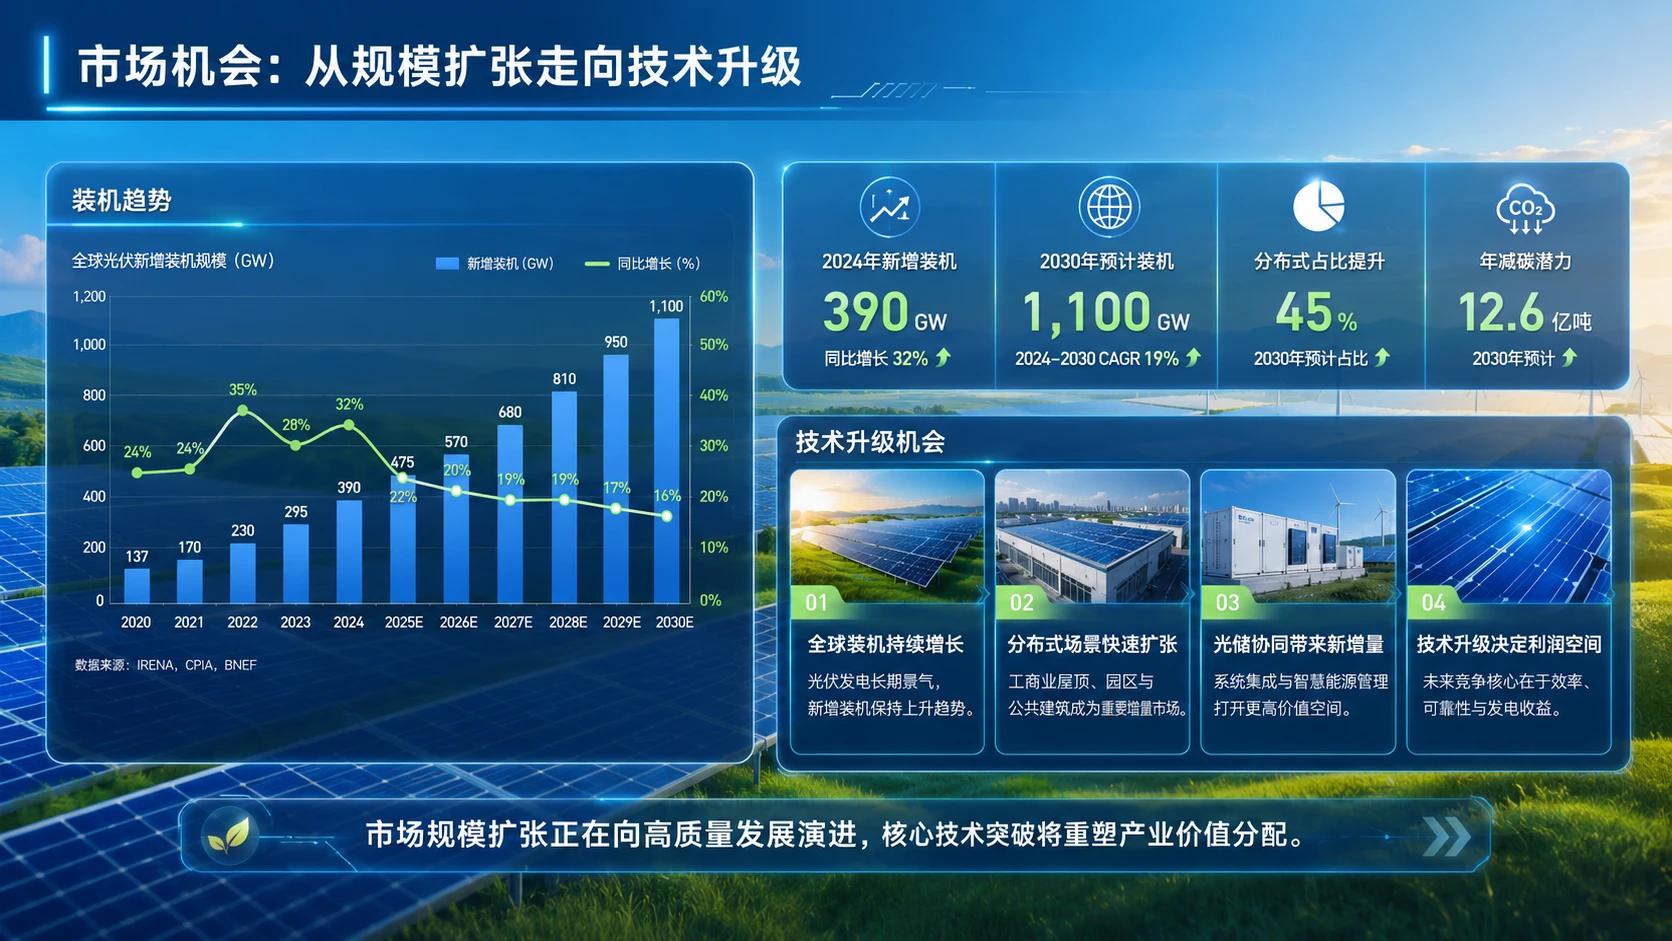Click the label 2024年新增装机
The image size is (1672, 941).
point(889,262)
